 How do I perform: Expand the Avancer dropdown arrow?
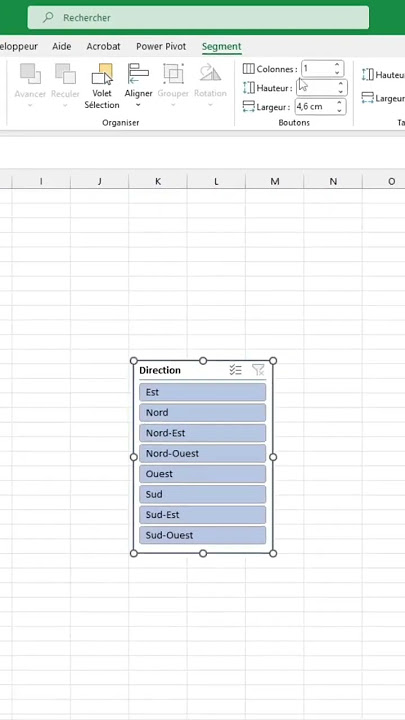(30, 105)
